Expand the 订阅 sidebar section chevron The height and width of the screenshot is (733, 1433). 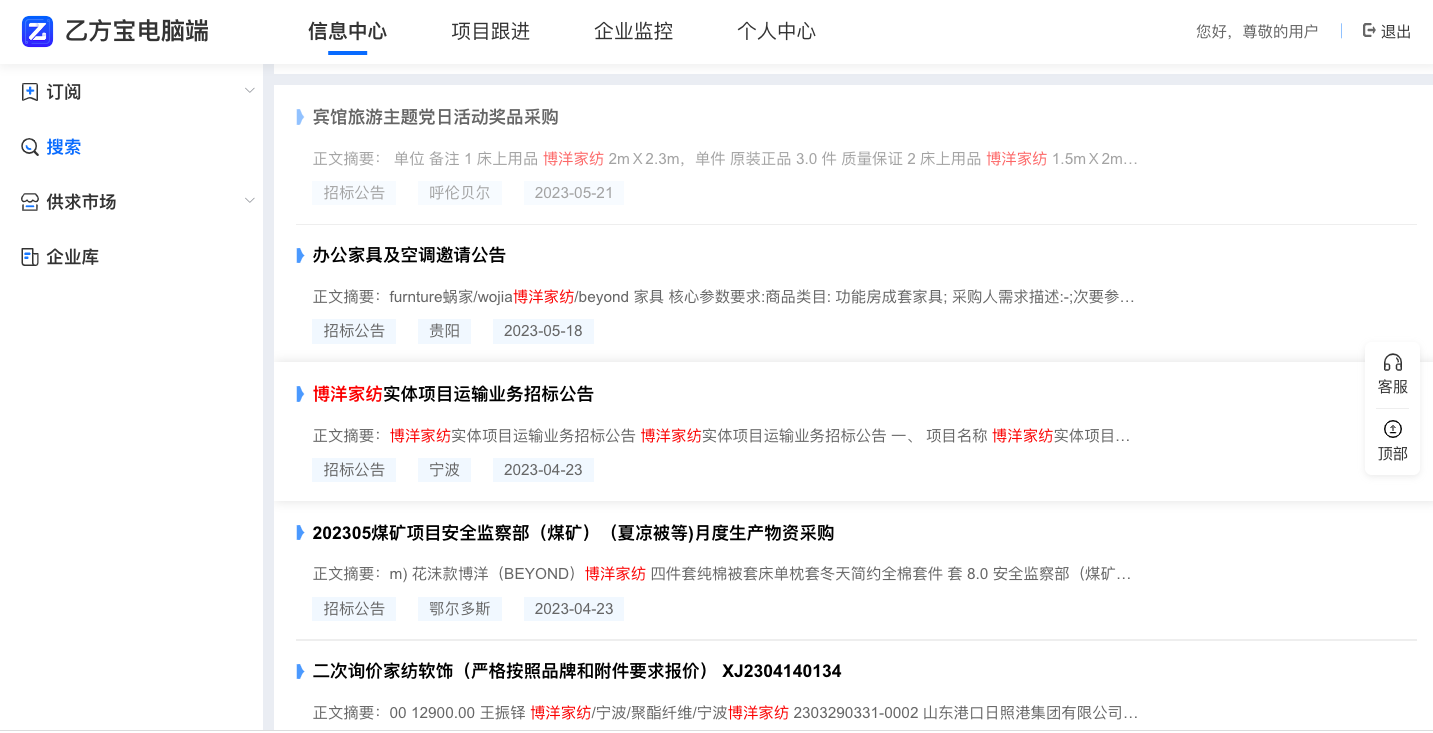tap(250, 92)
